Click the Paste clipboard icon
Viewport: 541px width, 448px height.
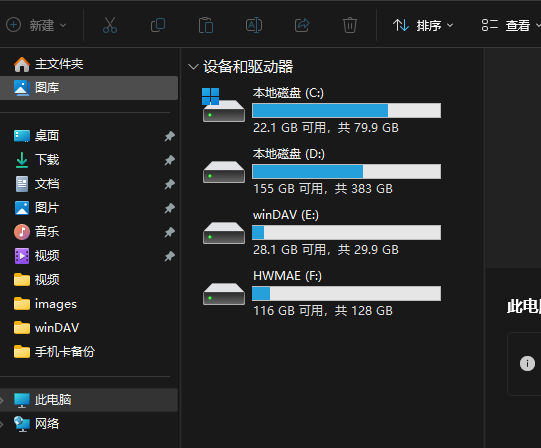(206, 25)
